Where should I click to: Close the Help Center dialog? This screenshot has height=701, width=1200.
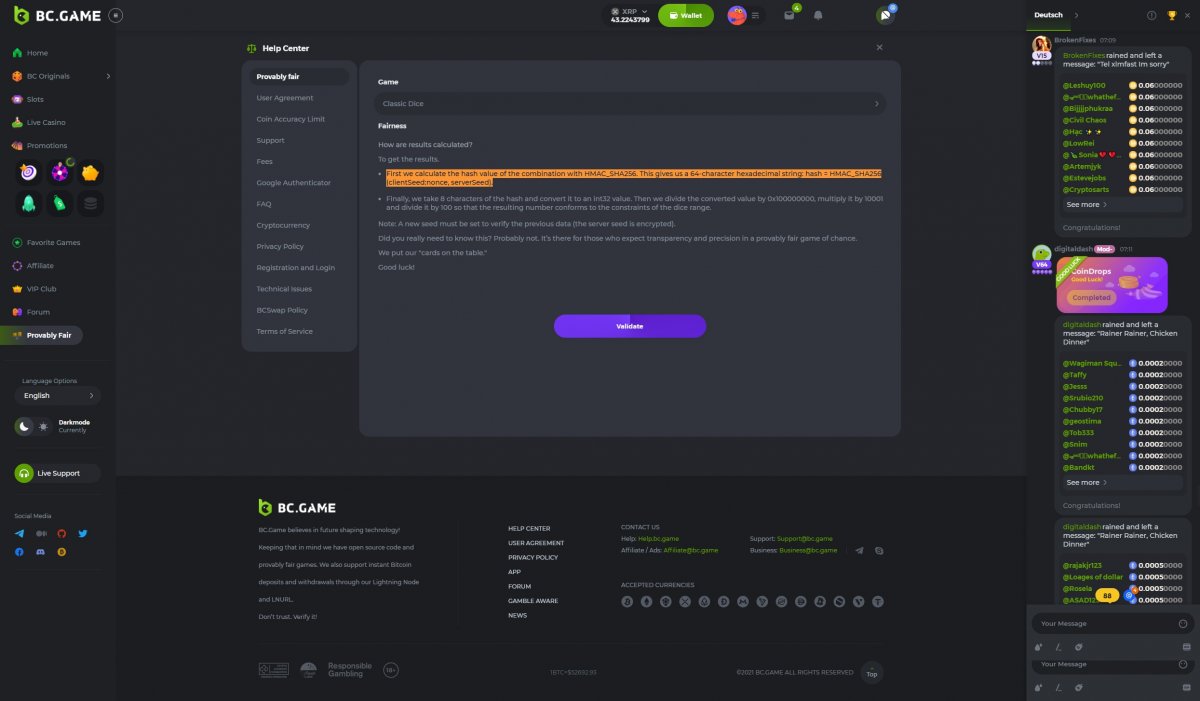point(879,48)
